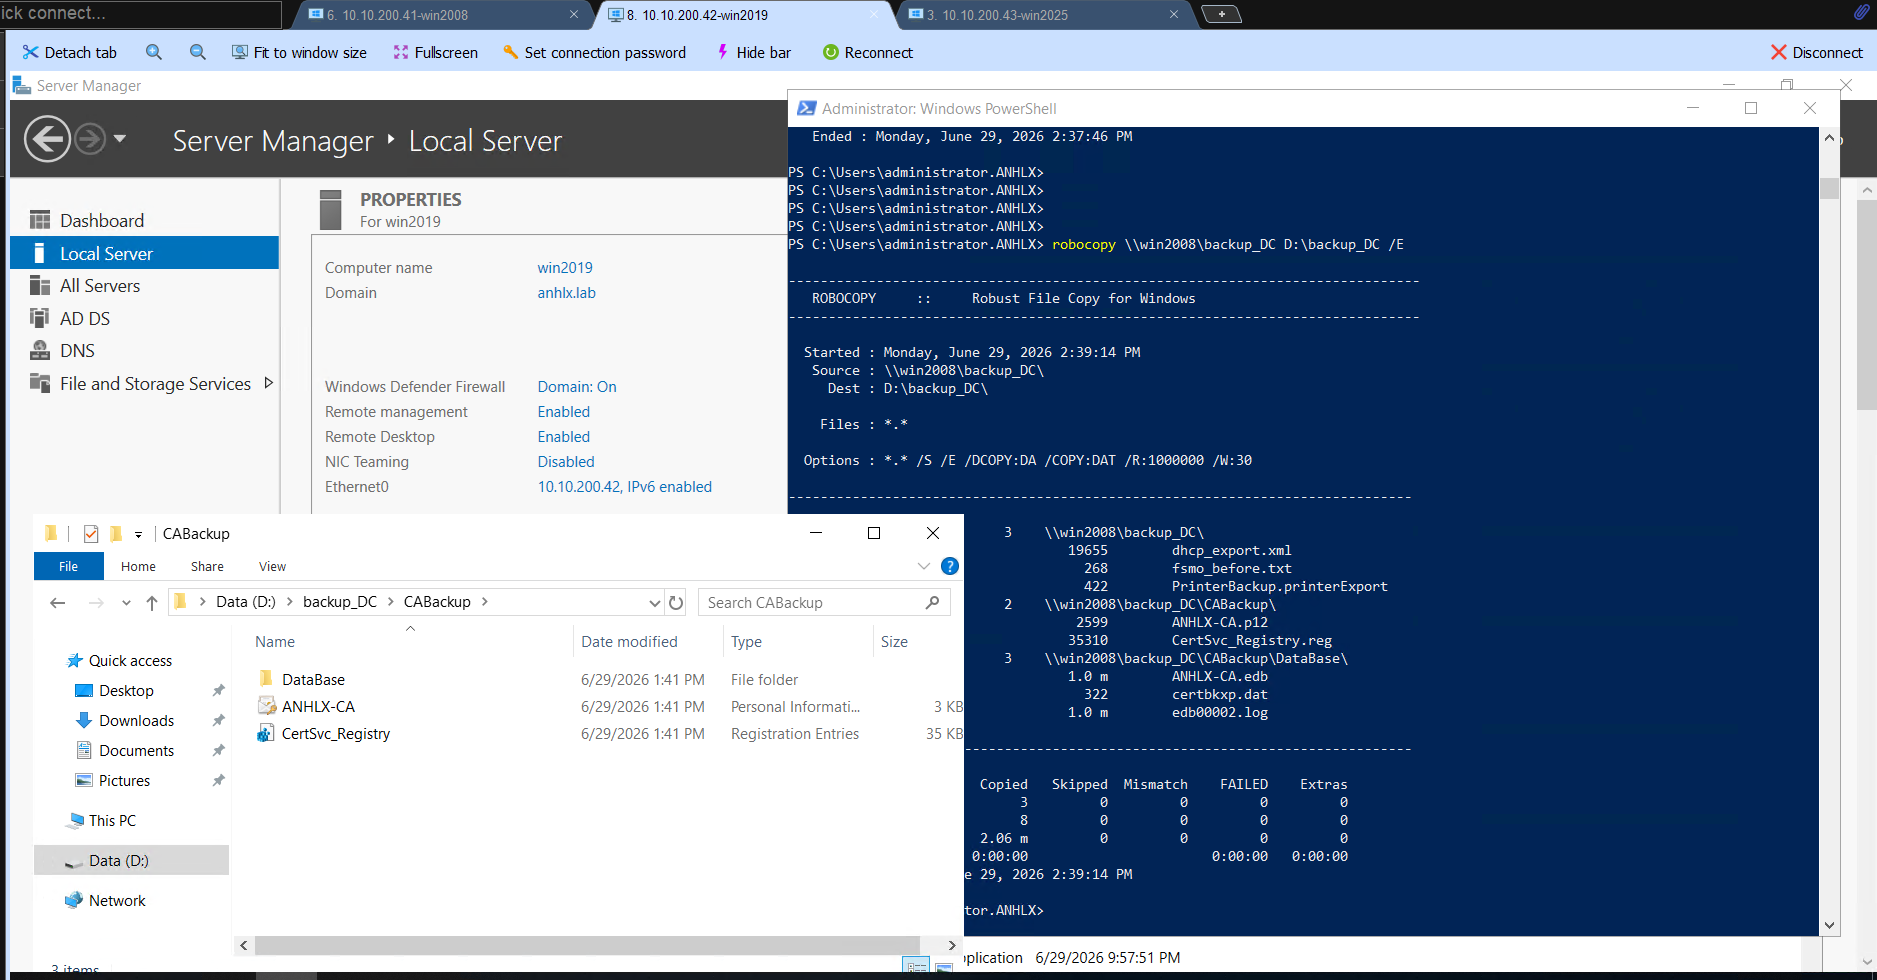Open the File menu in the CABackup window
The height and width of the screenshot is (980, 1877).
[x=68, y=566]
